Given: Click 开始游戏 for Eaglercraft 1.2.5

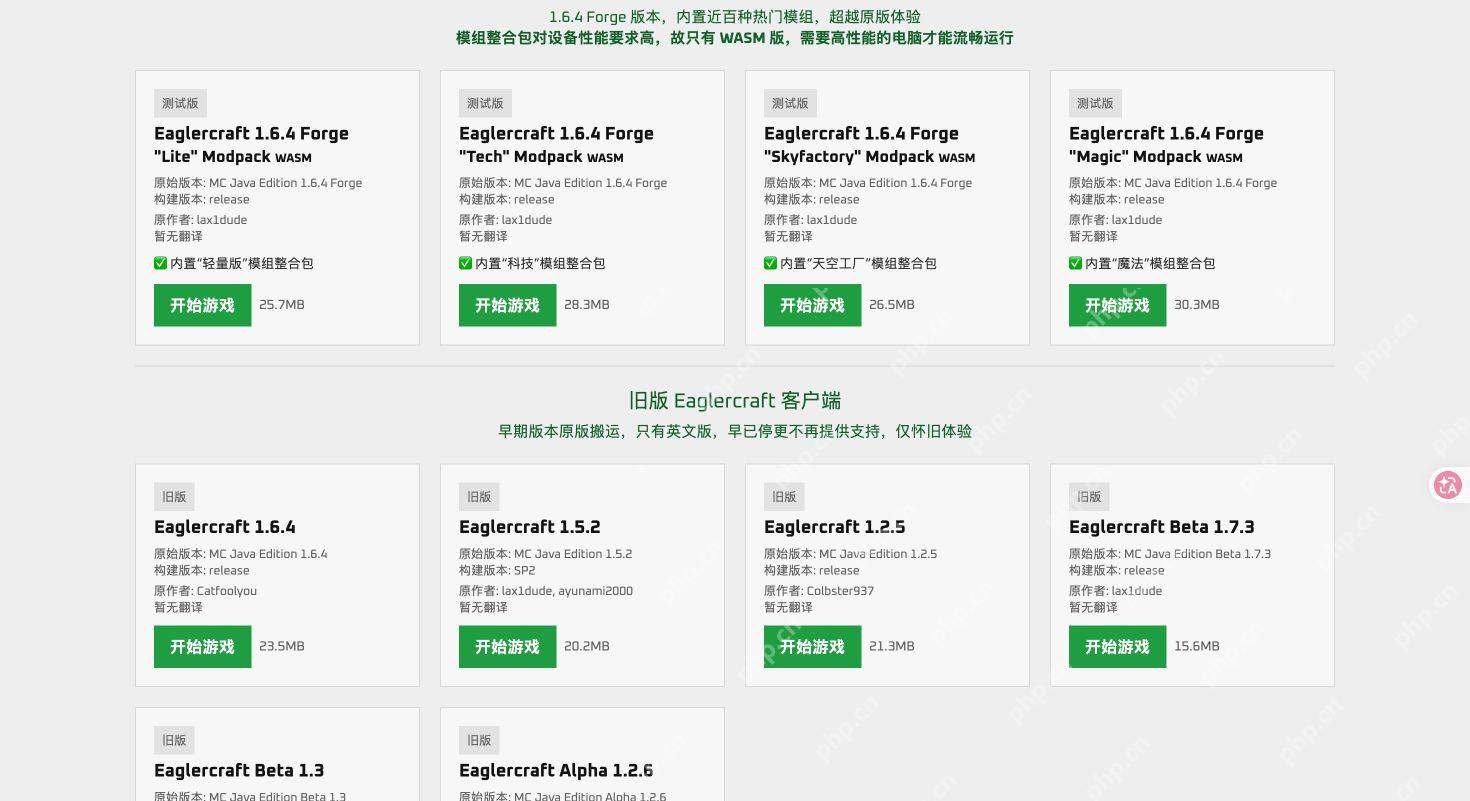Looking at the screenshot, I should click(812, 647).
